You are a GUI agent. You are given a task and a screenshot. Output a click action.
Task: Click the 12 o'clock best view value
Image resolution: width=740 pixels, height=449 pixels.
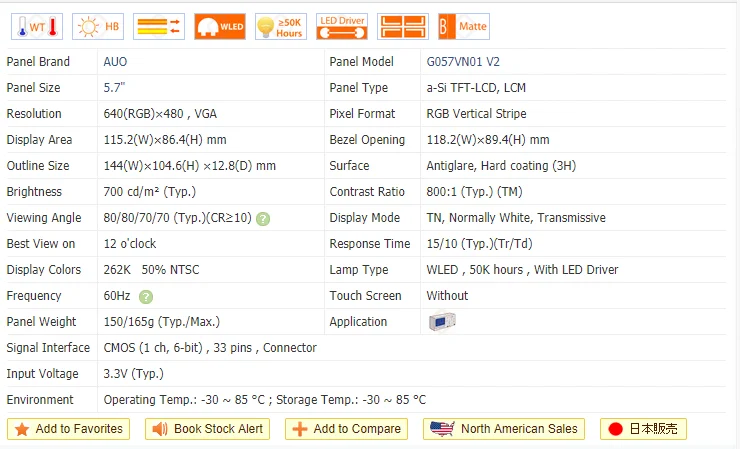click(x=130, y=244)
